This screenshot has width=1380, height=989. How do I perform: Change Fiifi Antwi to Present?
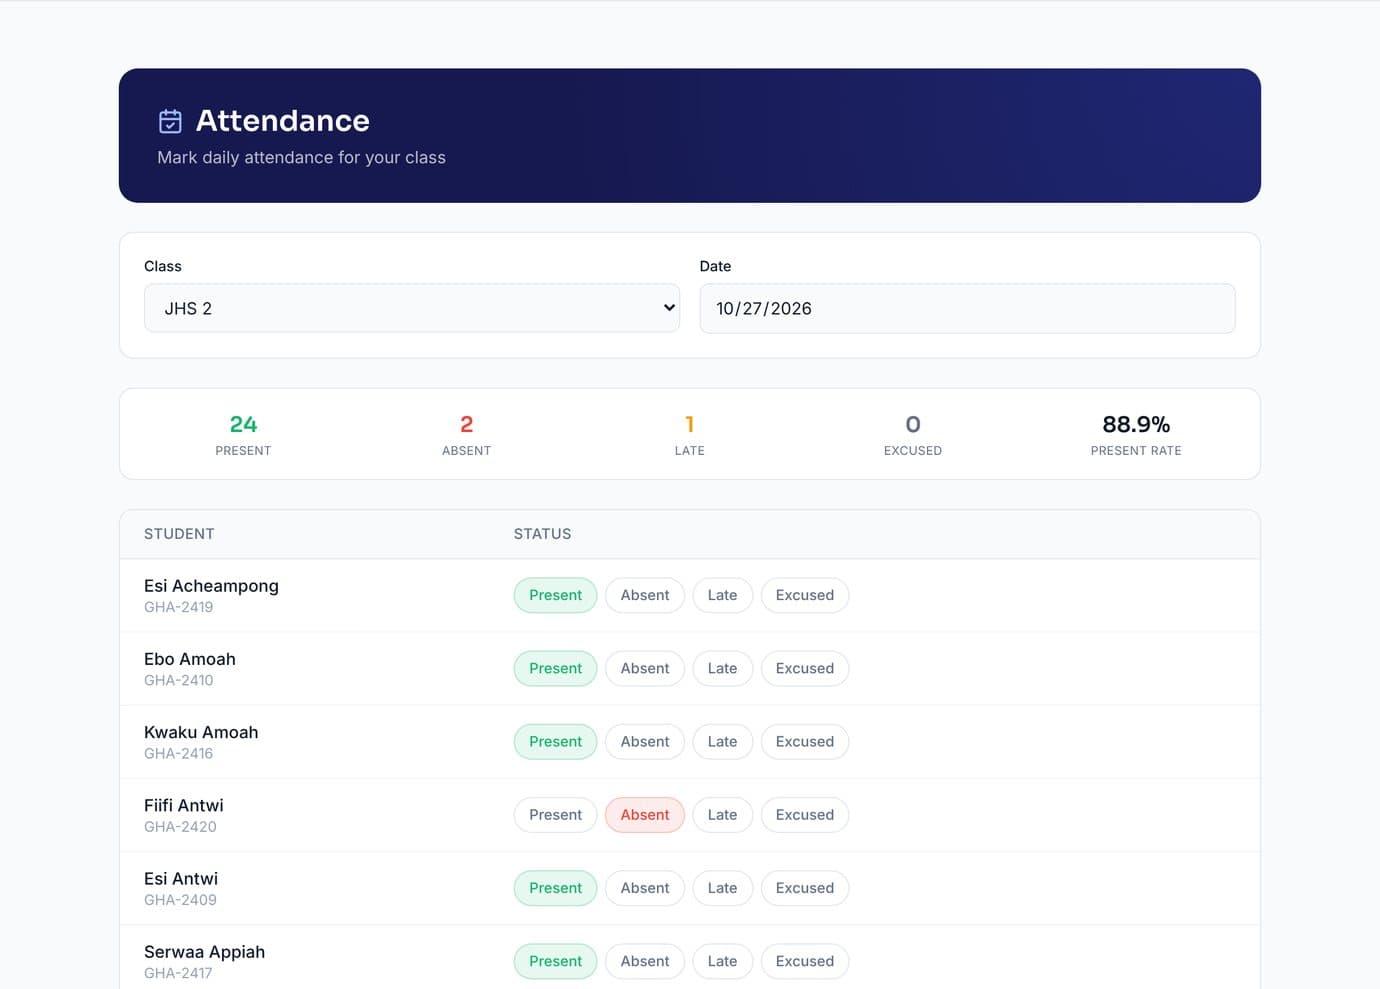coord(555,815)
